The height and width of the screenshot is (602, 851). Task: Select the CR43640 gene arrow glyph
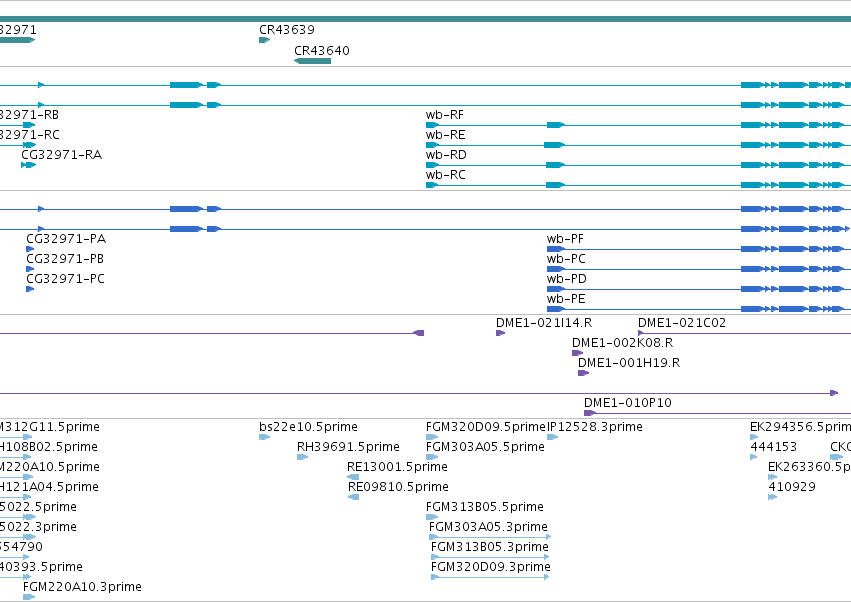313,61
